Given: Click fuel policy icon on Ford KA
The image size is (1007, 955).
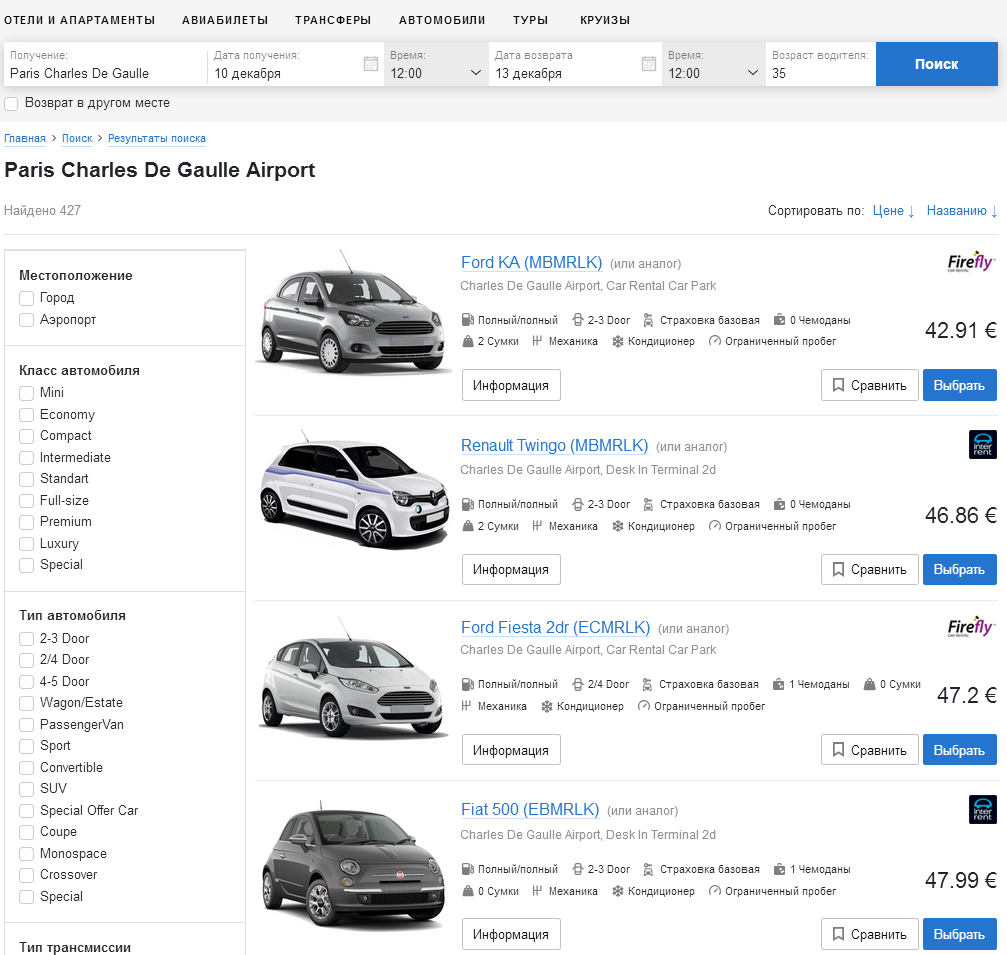Looking at the screenshot, I should tap(468, 320).
